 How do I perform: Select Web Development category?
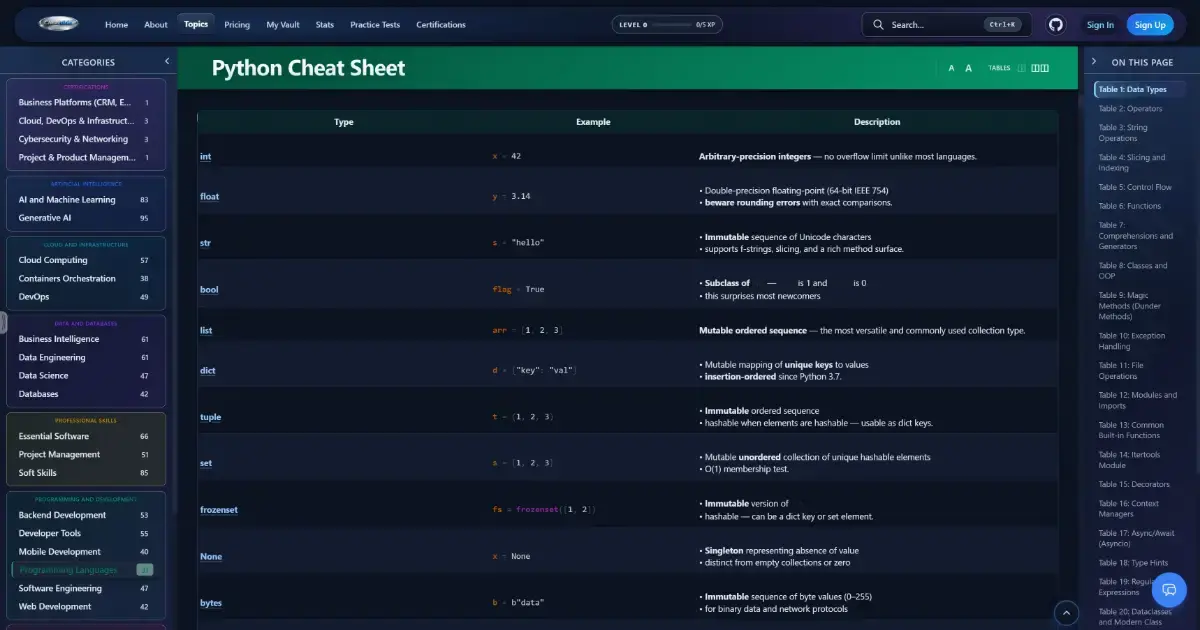86,607
